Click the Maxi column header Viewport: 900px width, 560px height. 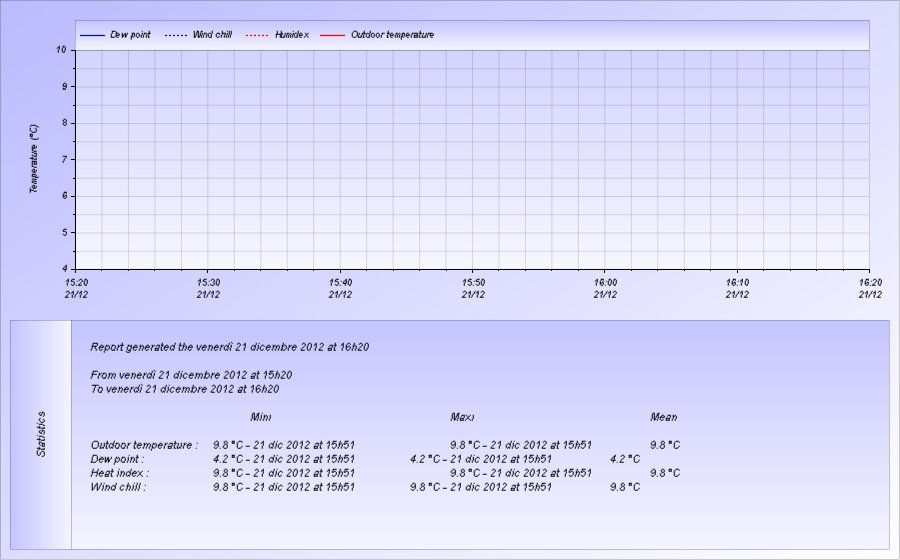462,417
